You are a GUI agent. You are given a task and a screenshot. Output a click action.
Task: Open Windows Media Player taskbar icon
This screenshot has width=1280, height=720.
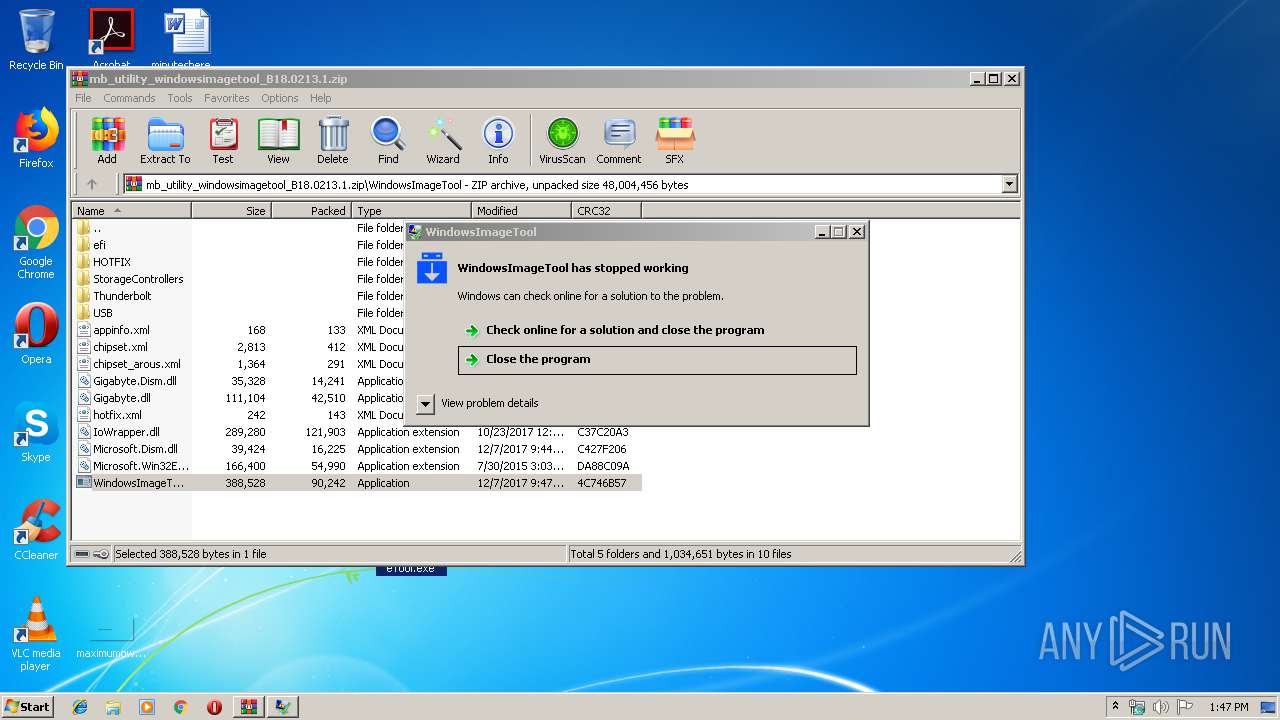(x=147, y=707)
